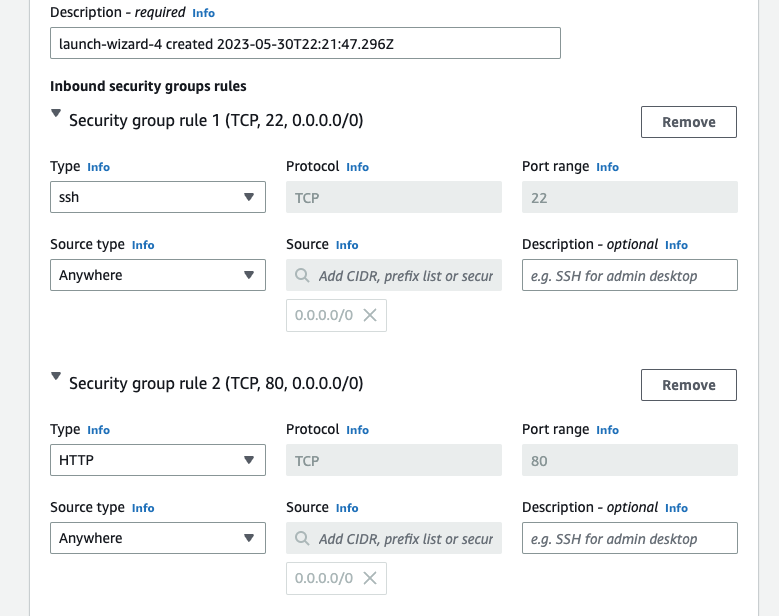Click the security group Description text field
This screenshot has height=616, width=779.
(305, 43)
